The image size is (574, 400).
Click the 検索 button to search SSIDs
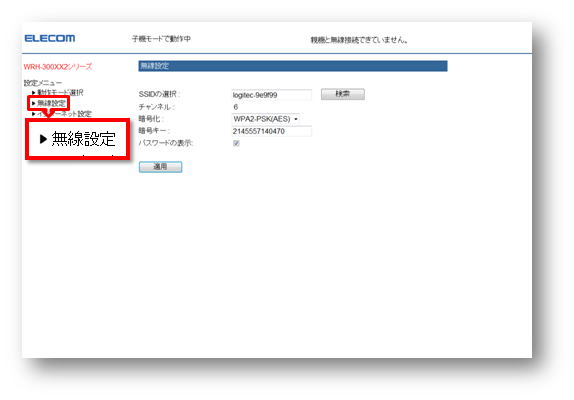coord(343,94)
